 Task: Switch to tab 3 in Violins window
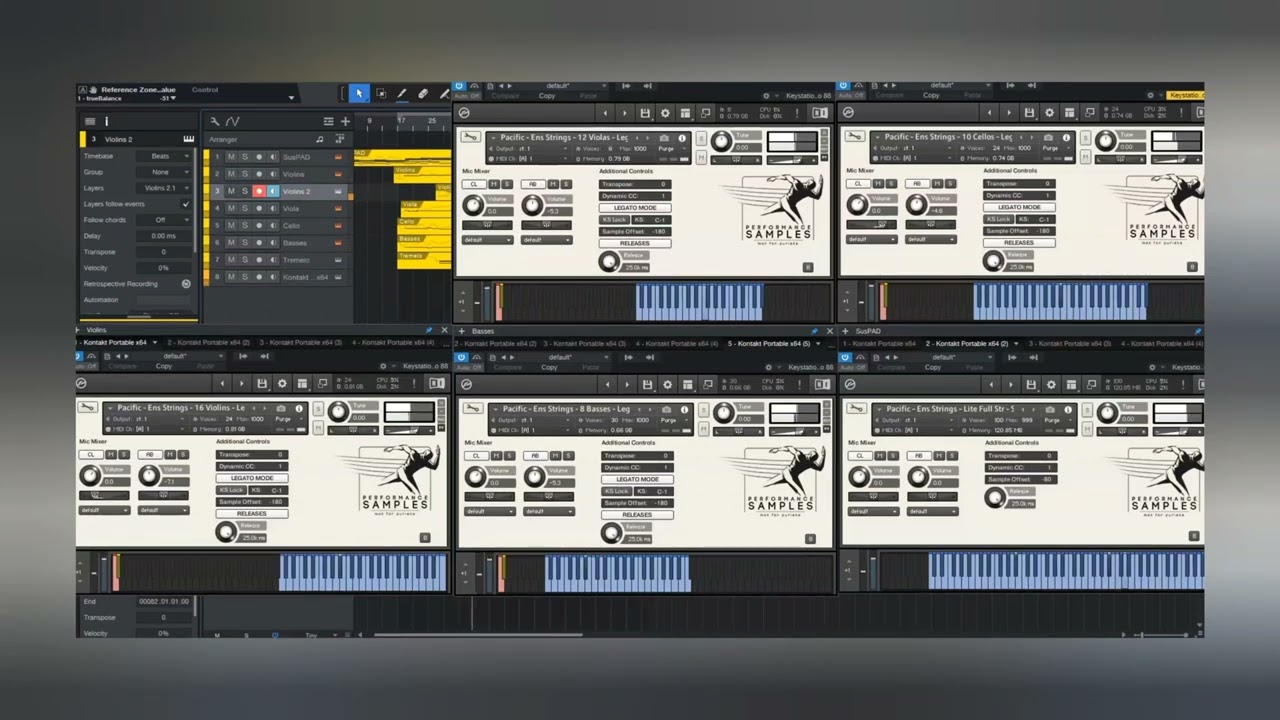point(301,343)
